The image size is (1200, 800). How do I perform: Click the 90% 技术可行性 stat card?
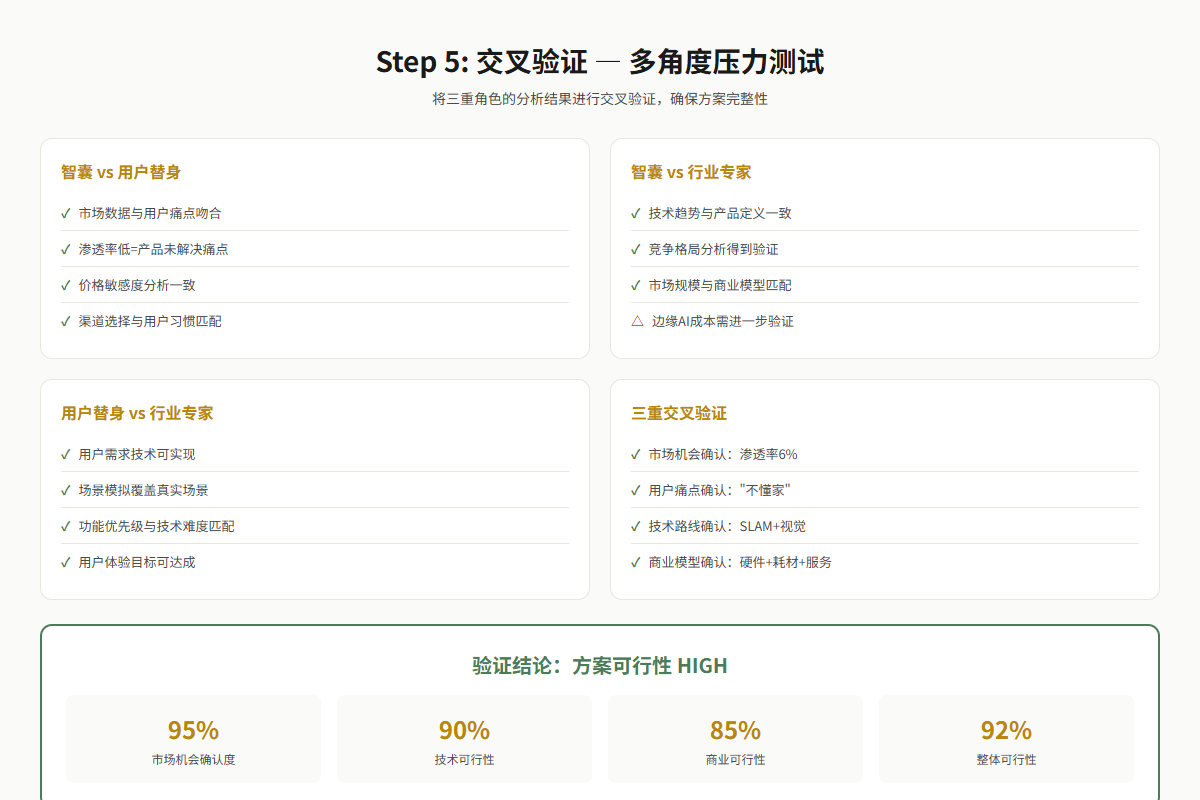pos(464,739)
